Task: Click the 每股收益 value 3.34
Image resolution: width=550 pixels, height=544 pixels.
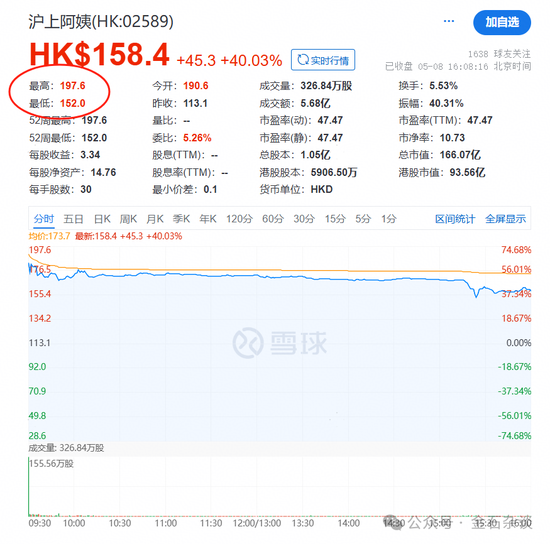Action: click(x=90, y=155)
